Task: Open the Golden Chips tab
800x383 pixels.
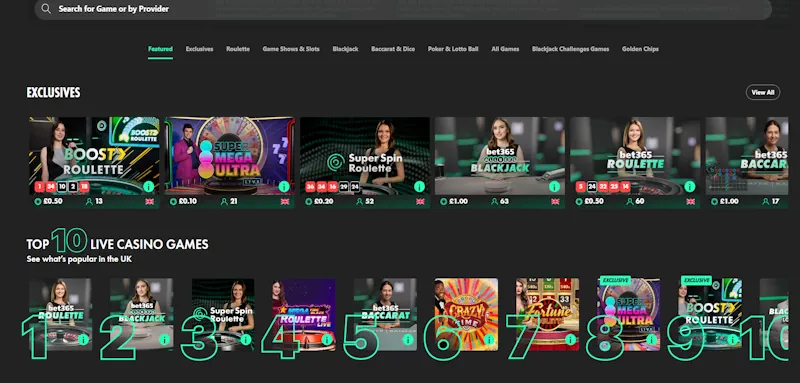Action: pos(640,49)
